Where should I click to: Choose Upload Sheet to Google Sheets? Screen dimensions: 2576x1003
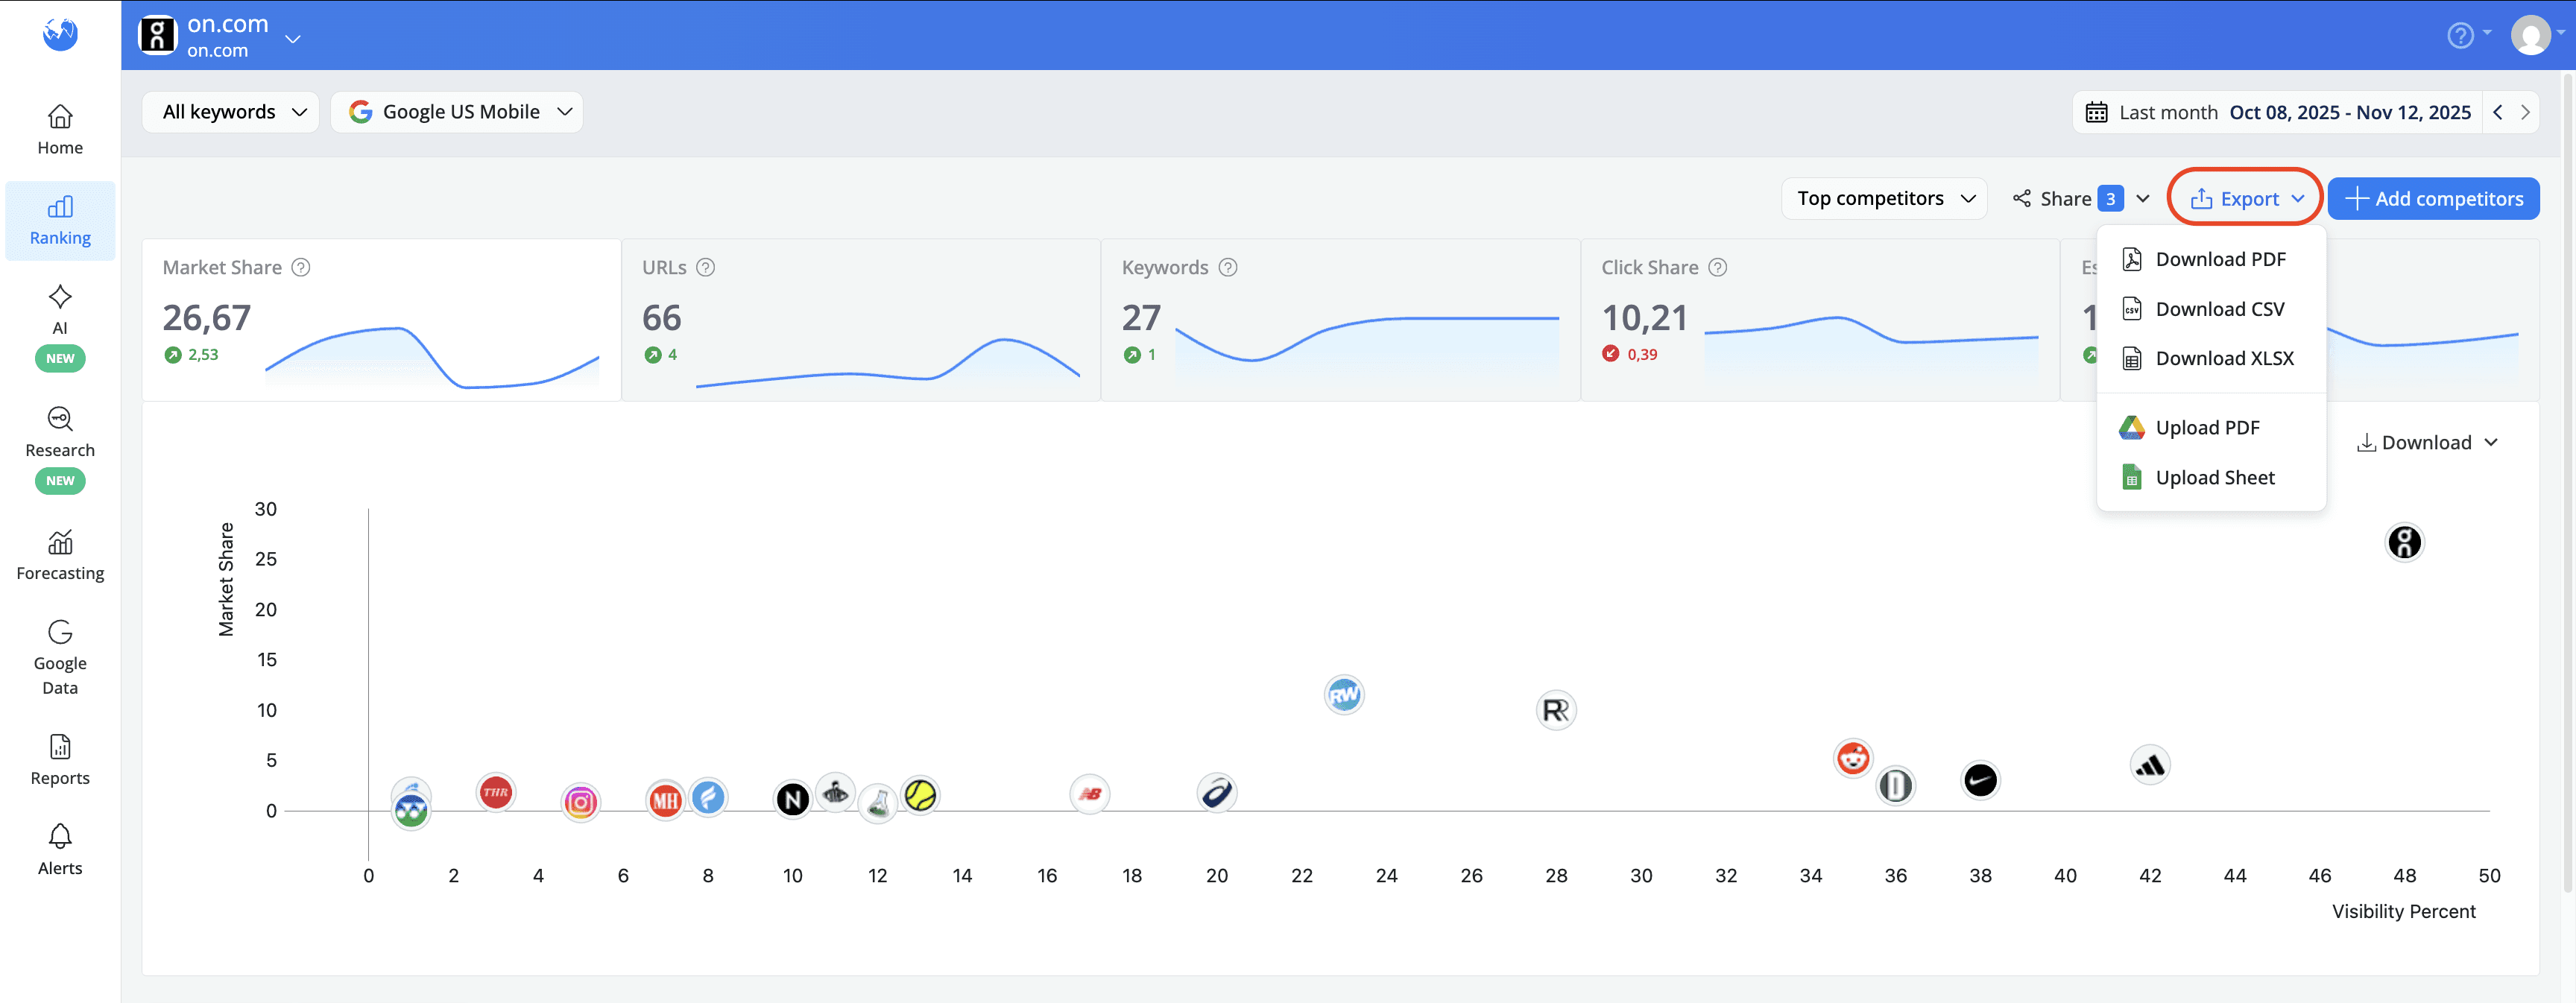point(2211,478)
